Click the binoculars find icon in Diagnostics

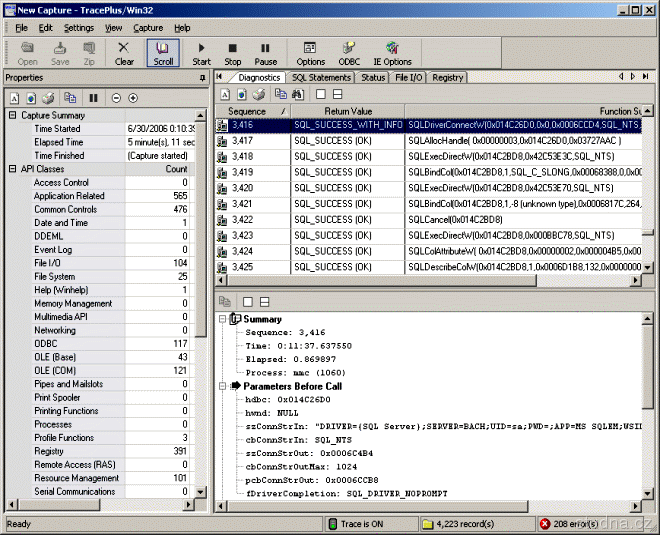(x=295, y=94)
